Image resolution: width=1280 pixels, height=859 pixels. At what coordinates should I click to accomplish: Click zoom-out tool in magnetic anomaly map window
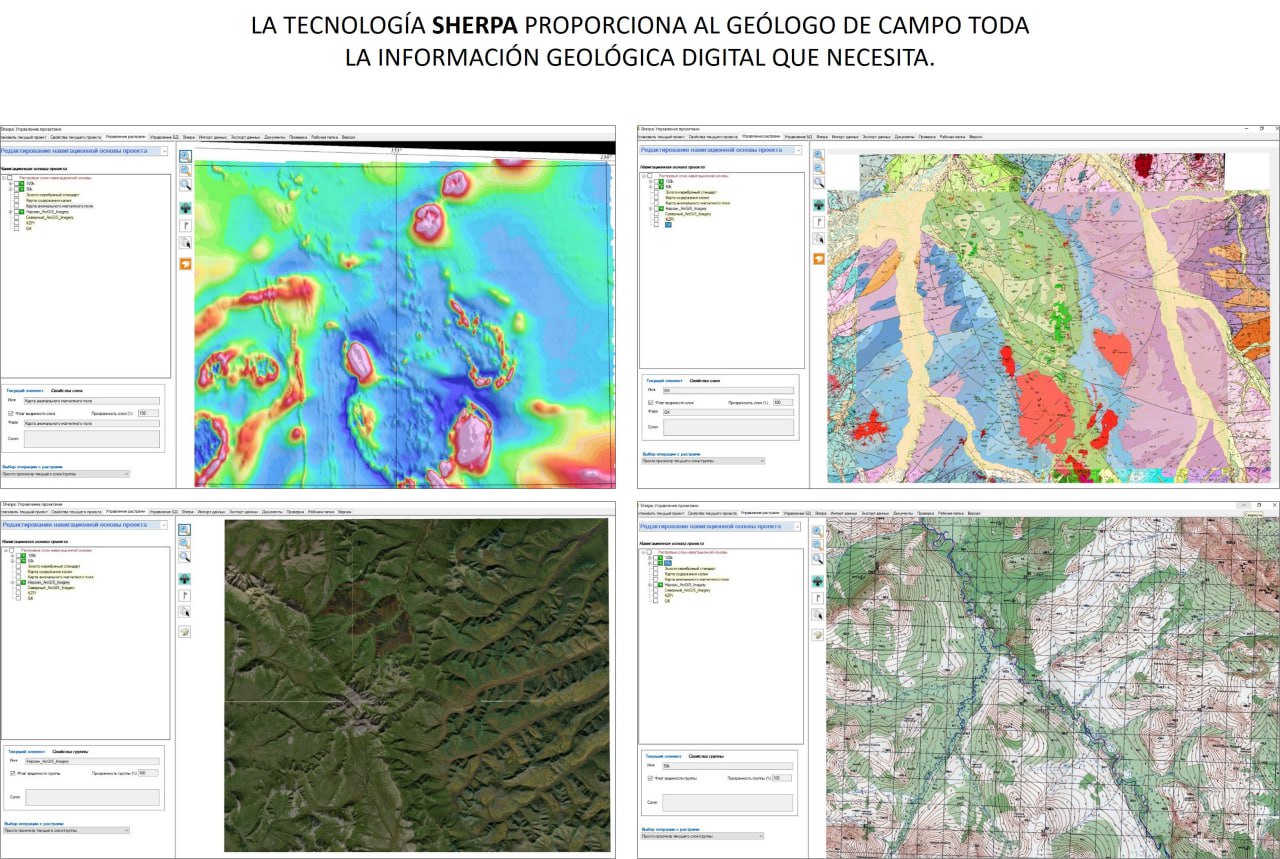pyautogui.click(x=185, y=171)
